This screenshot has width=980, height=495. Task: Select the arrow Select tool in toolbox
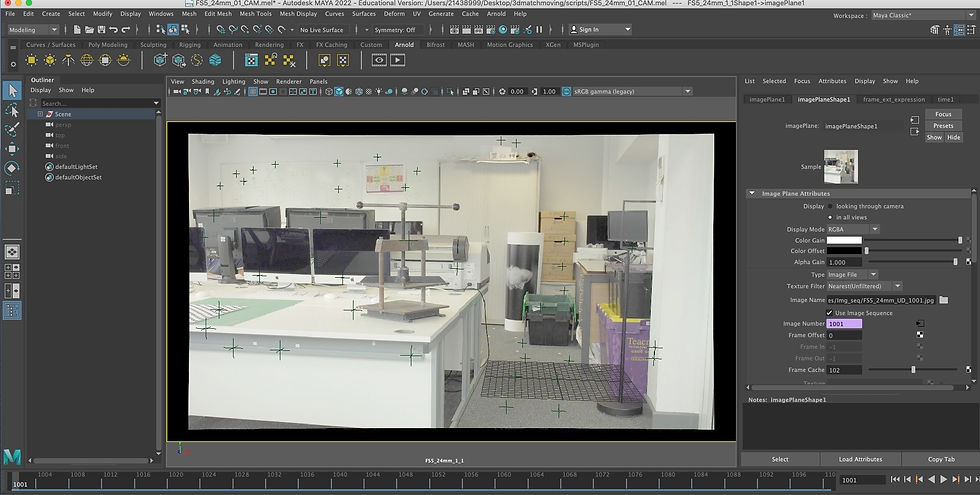tap(12, 91)
